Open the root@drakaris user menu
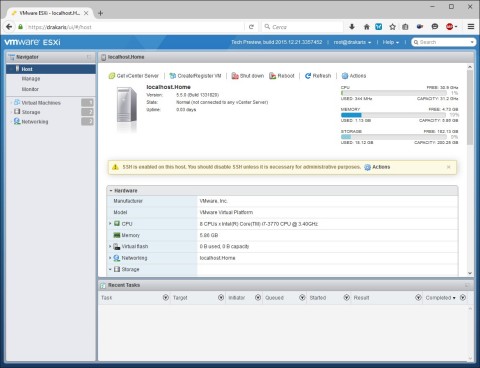Image resolution: width=480 pixels, height=368 pixels. (352, 42)
